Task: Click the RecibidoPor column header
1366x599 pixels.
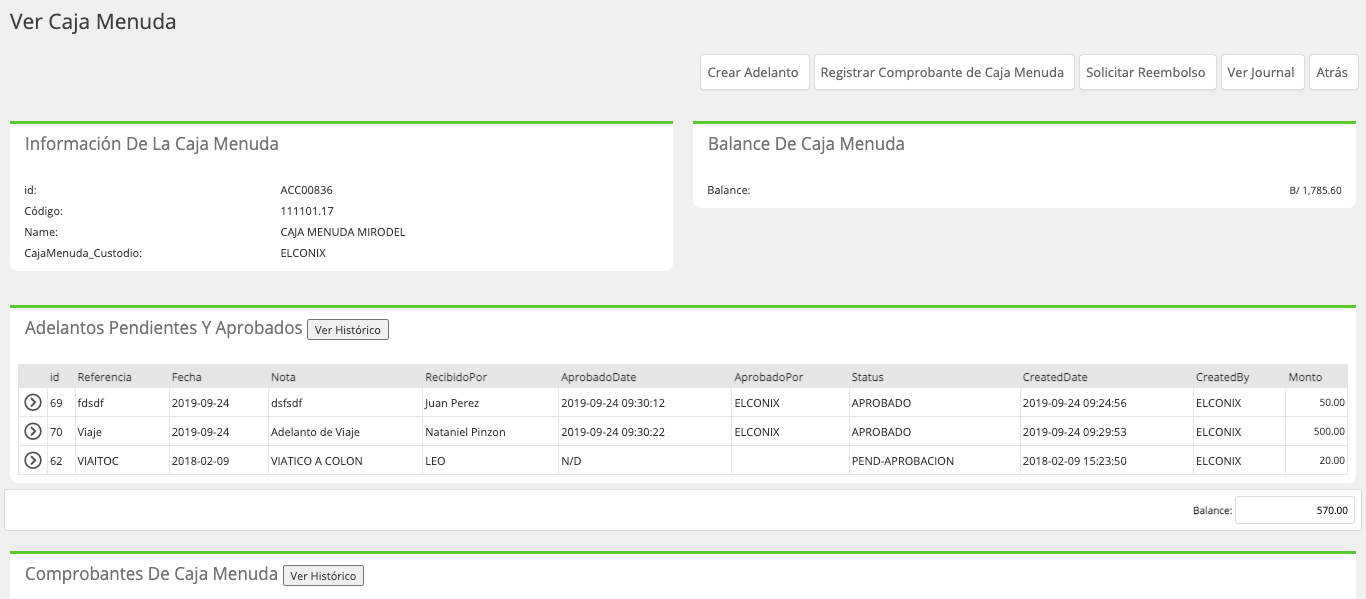Action: [x=456, y=377]
